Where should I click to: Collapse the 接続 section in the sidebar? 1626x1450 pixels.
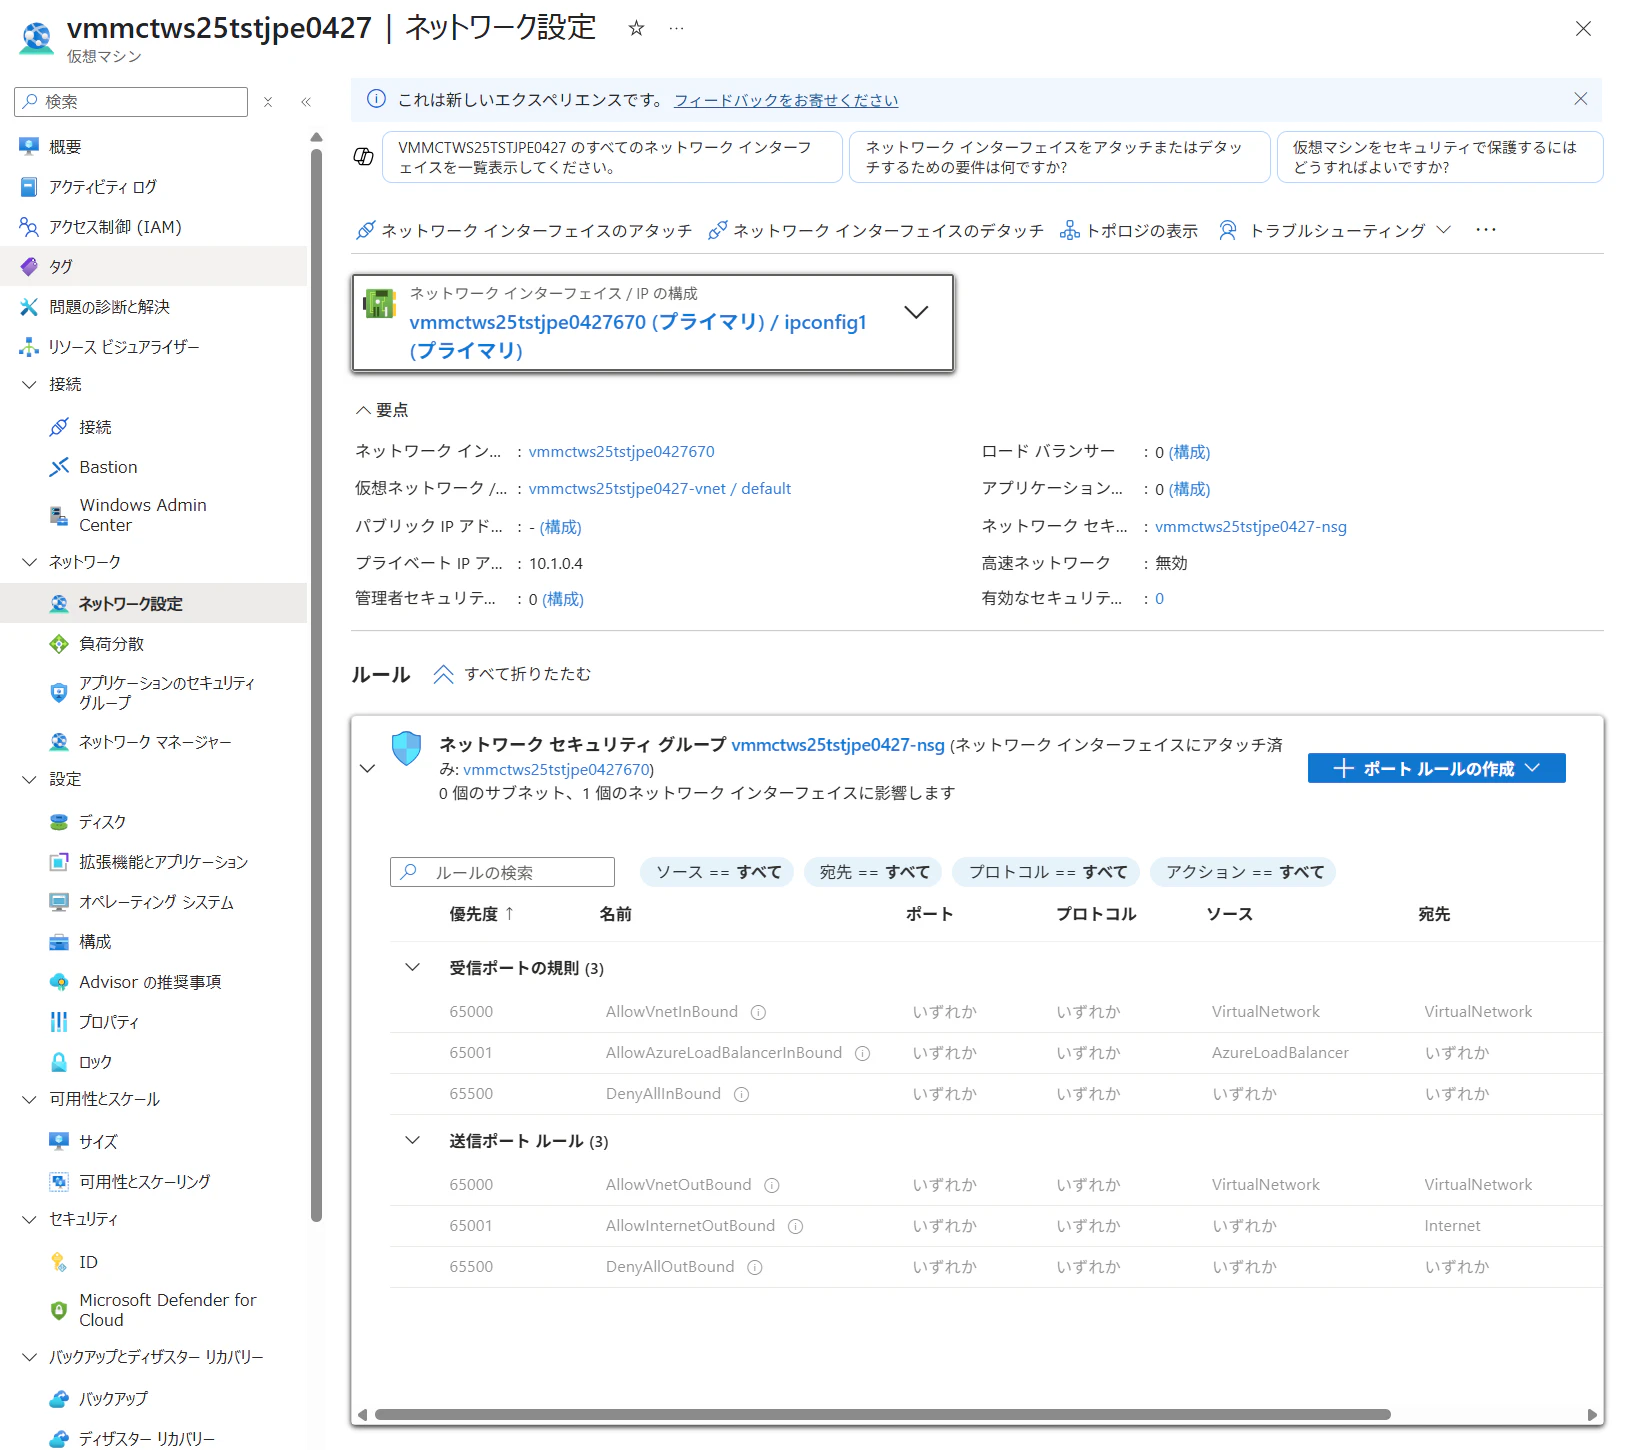coord(29,384)
